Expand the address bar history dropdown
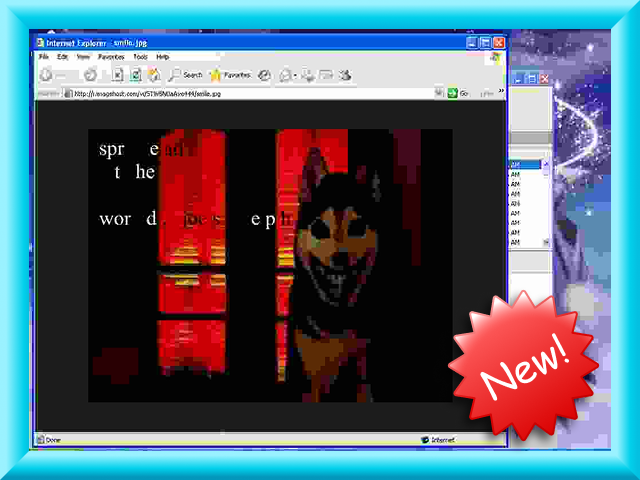 (439, 93)
